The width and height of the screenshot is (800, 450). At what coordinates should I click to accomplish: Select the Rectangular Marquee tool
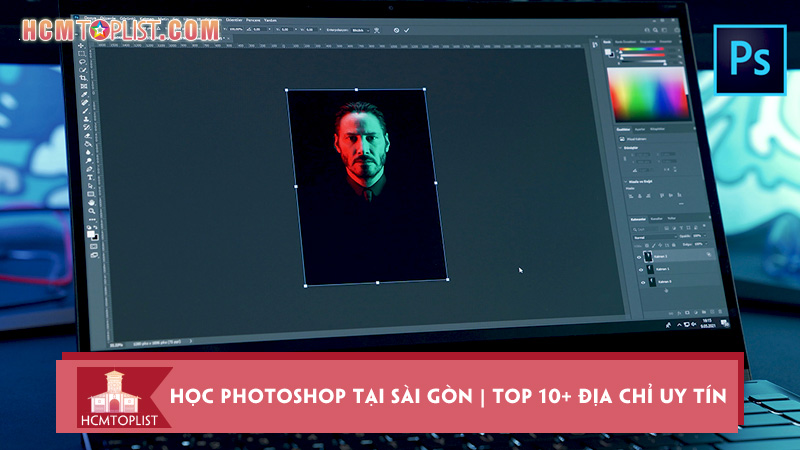point(82,54)
